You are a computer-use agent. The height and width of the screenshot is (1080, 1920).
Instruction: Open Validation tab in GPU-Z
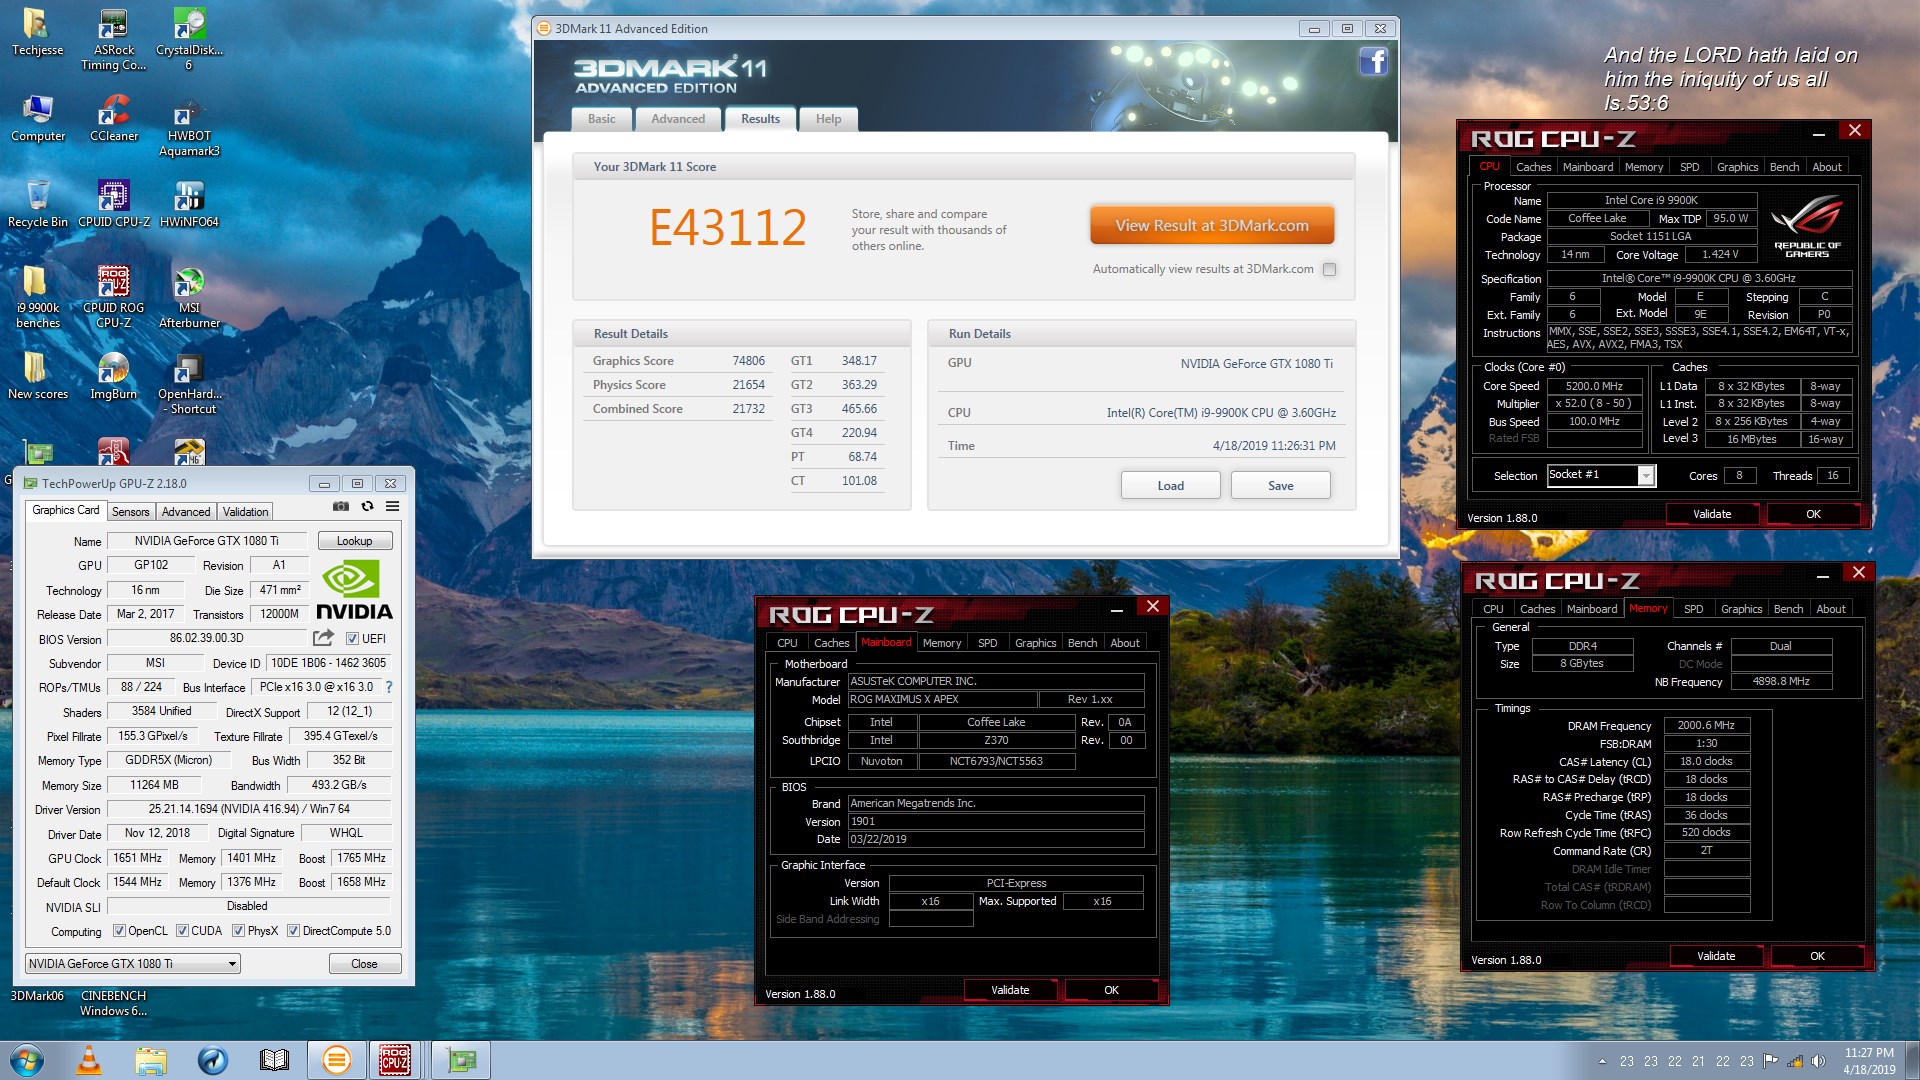245,512
